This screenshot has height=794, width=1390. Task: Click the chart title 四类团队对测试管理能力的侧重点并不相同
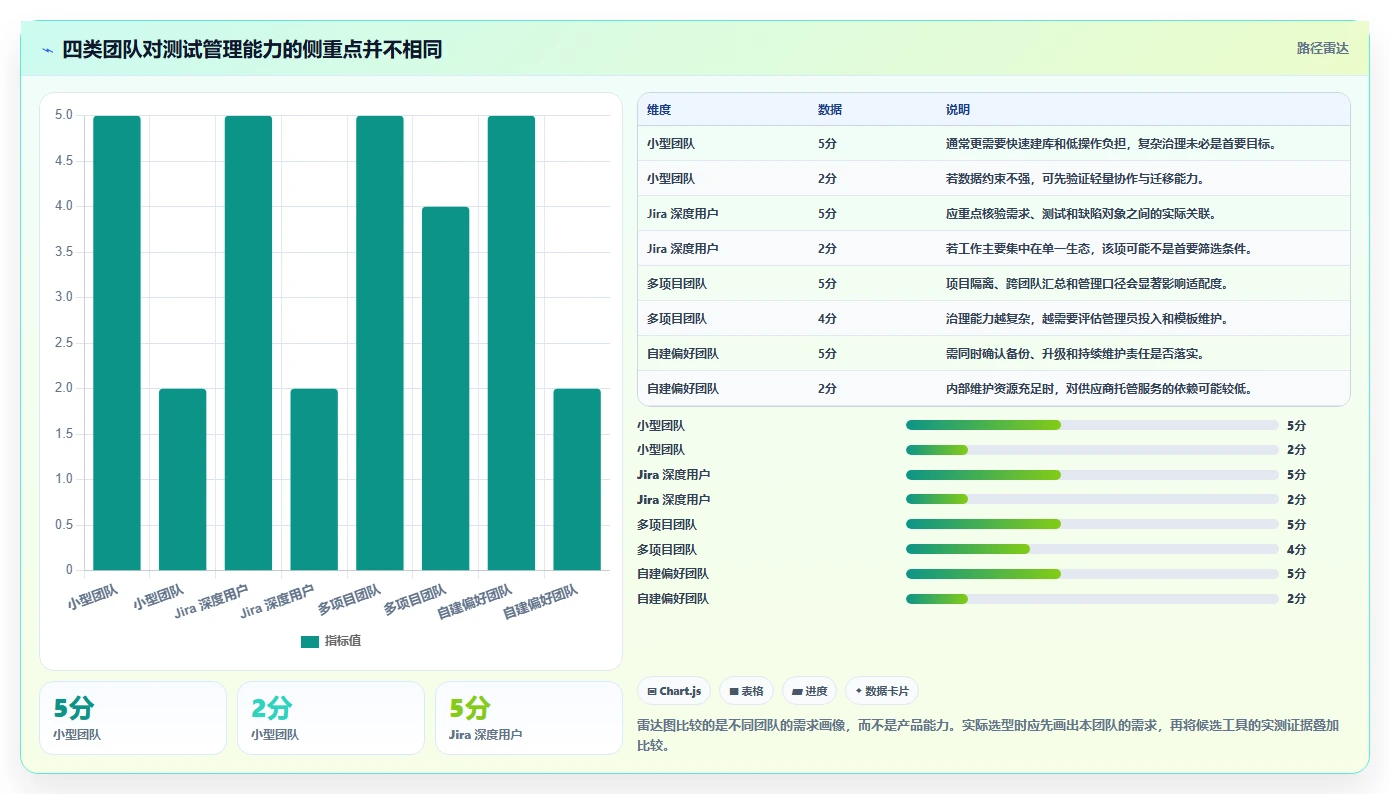pos(252,49)
